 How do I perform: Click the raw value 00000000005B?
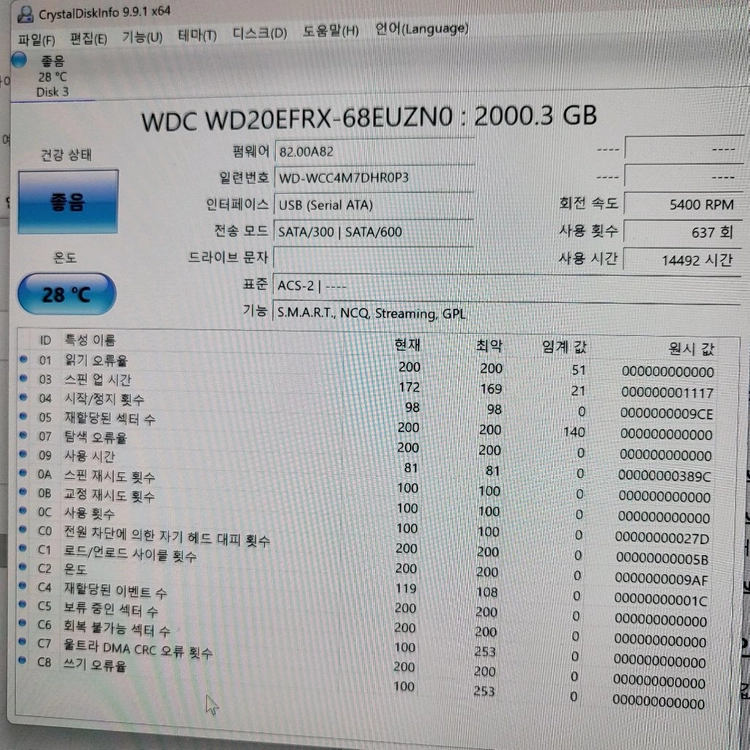(662, 558)
